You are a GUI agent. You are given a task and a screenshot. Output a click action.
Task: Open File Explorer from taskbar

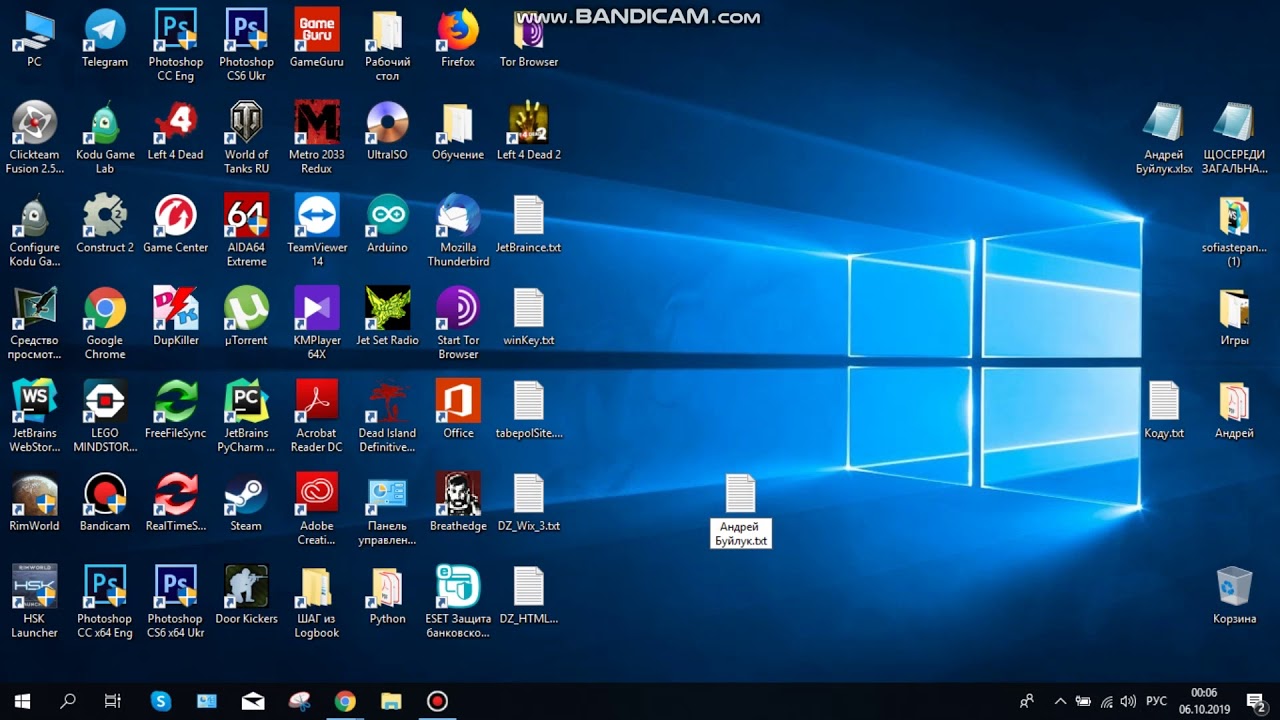[x=391, y=701]
